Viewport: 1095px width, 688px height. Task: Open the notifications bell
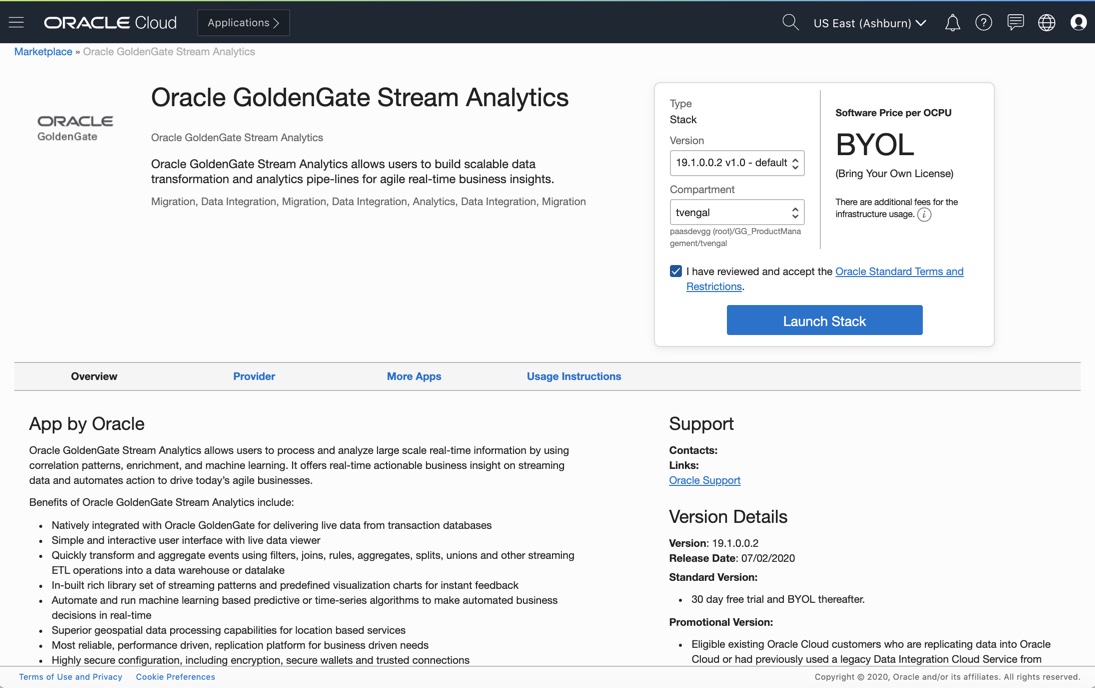pos(951,22)
